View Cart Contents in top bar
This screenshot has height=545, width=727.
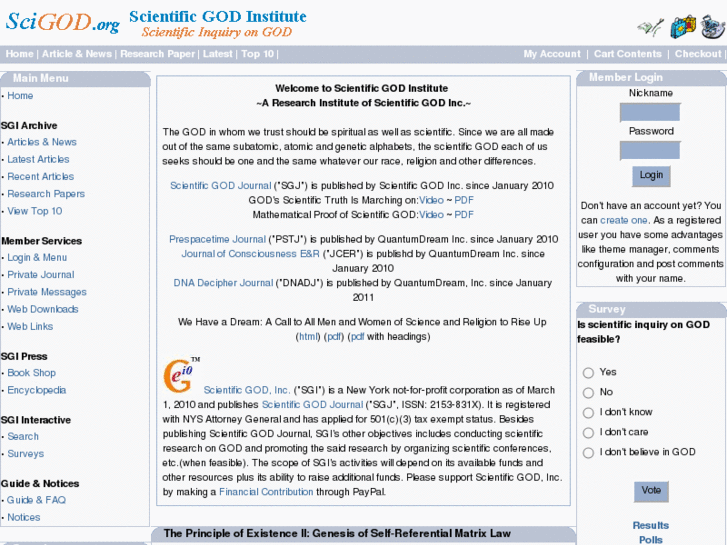(x=628, y=54)
